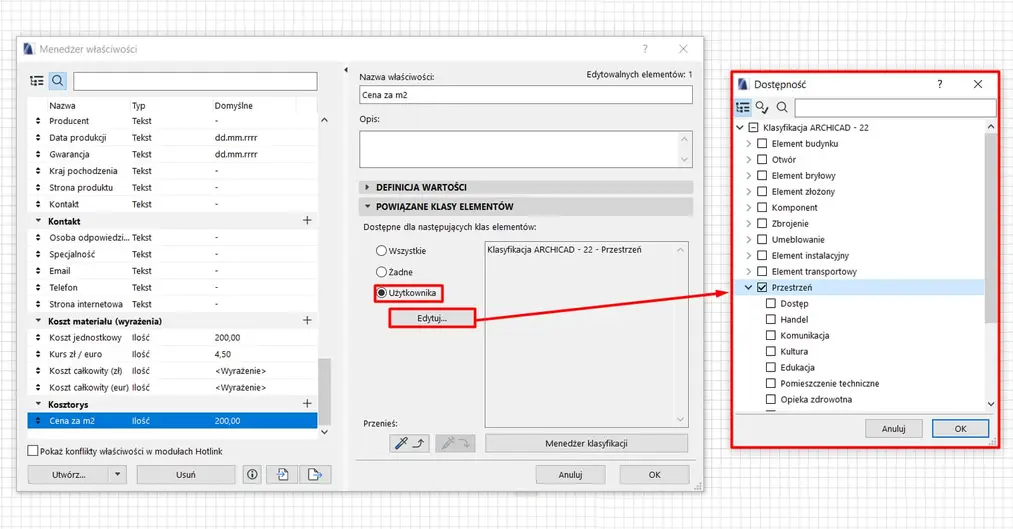Click Anuluj in Menedżer właściwości
1013x529 pixels.
570,475
